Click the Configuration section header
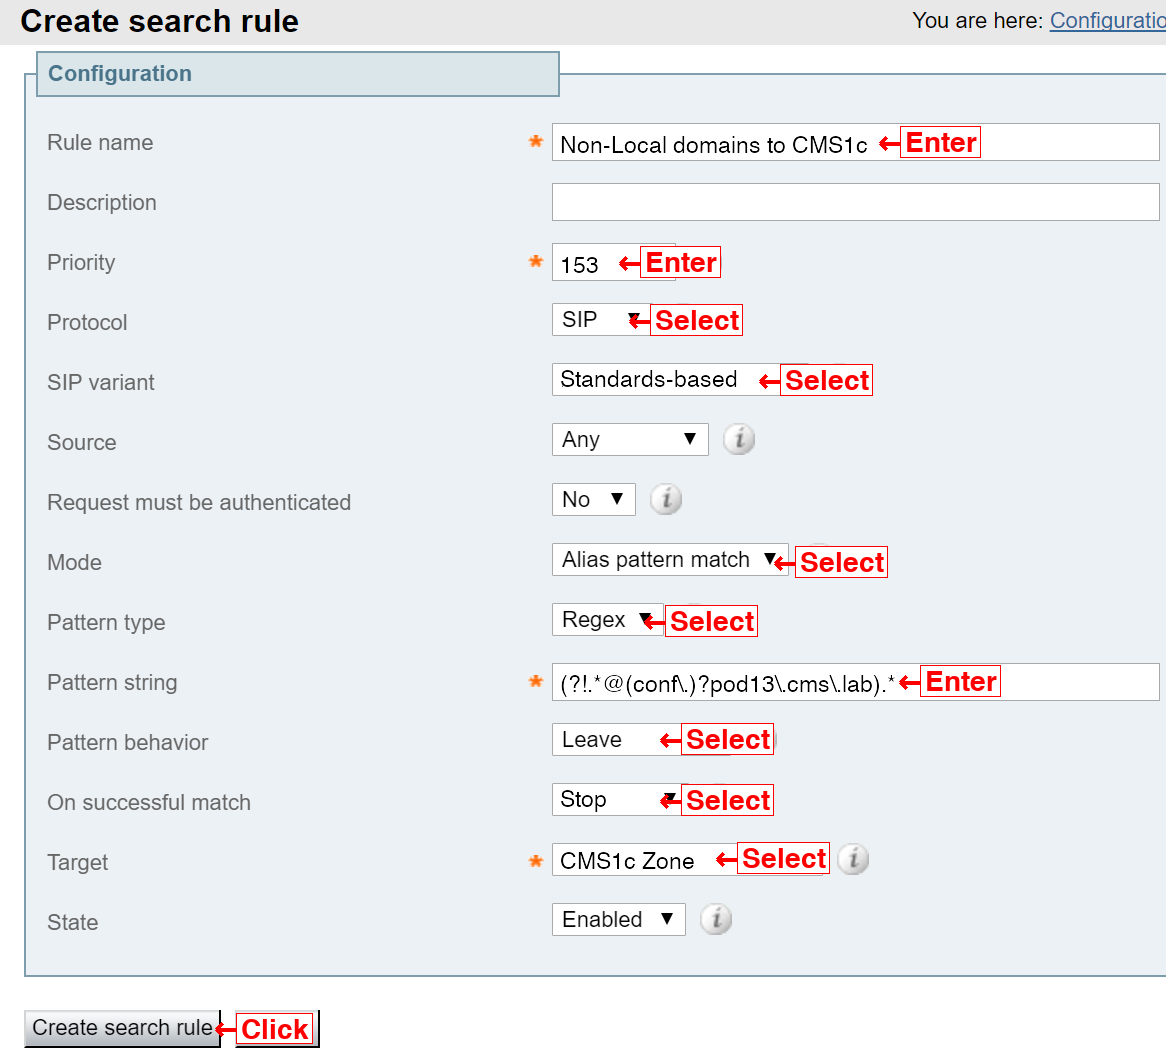The width and height of the screenshot is (1166, 1055). (x=297, y=74)
